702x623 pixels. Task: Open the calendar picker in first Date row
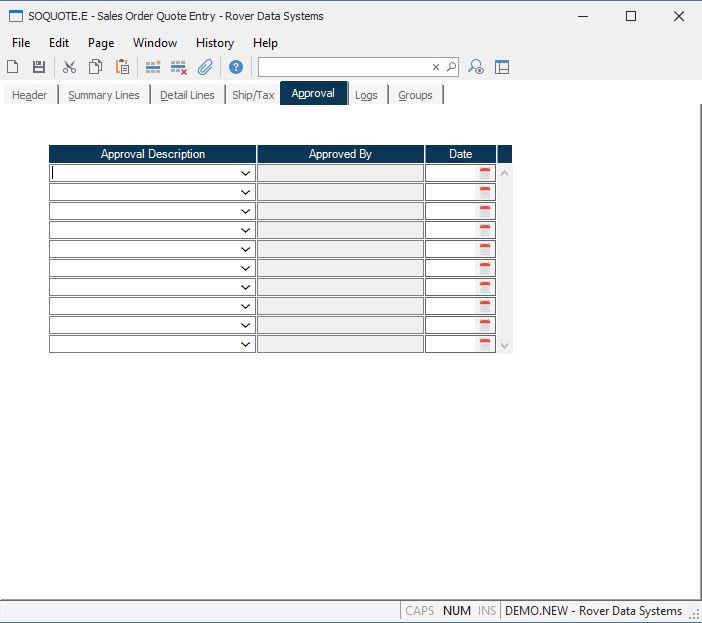pyautogui.click(x=485, y=173)
